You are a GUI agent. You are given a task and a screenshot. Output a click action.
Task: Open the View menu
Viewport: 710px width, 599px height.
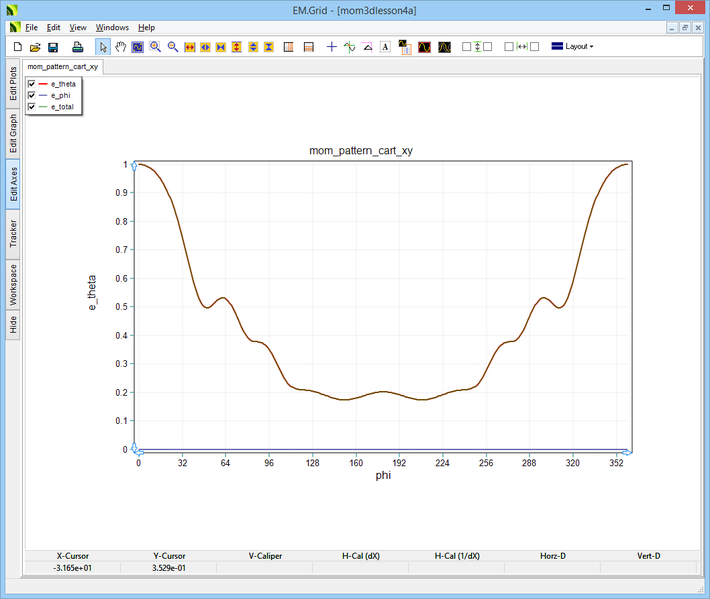pos(78,27)
